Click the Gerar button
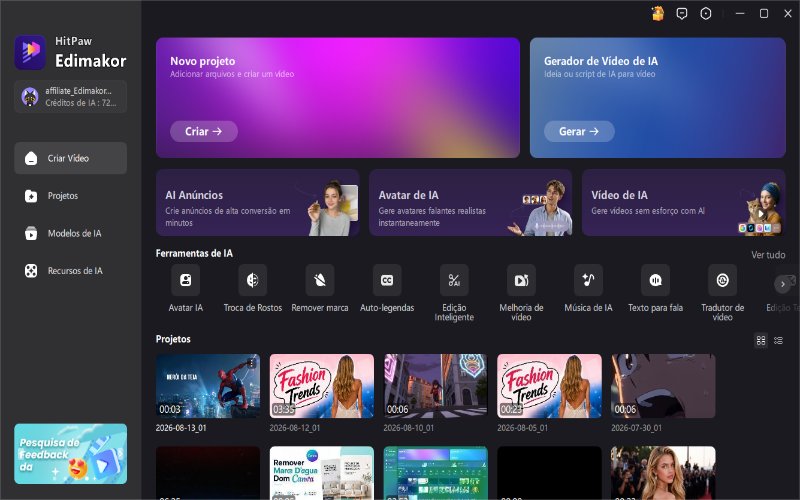800x500 pixels. tap(579, 131)
